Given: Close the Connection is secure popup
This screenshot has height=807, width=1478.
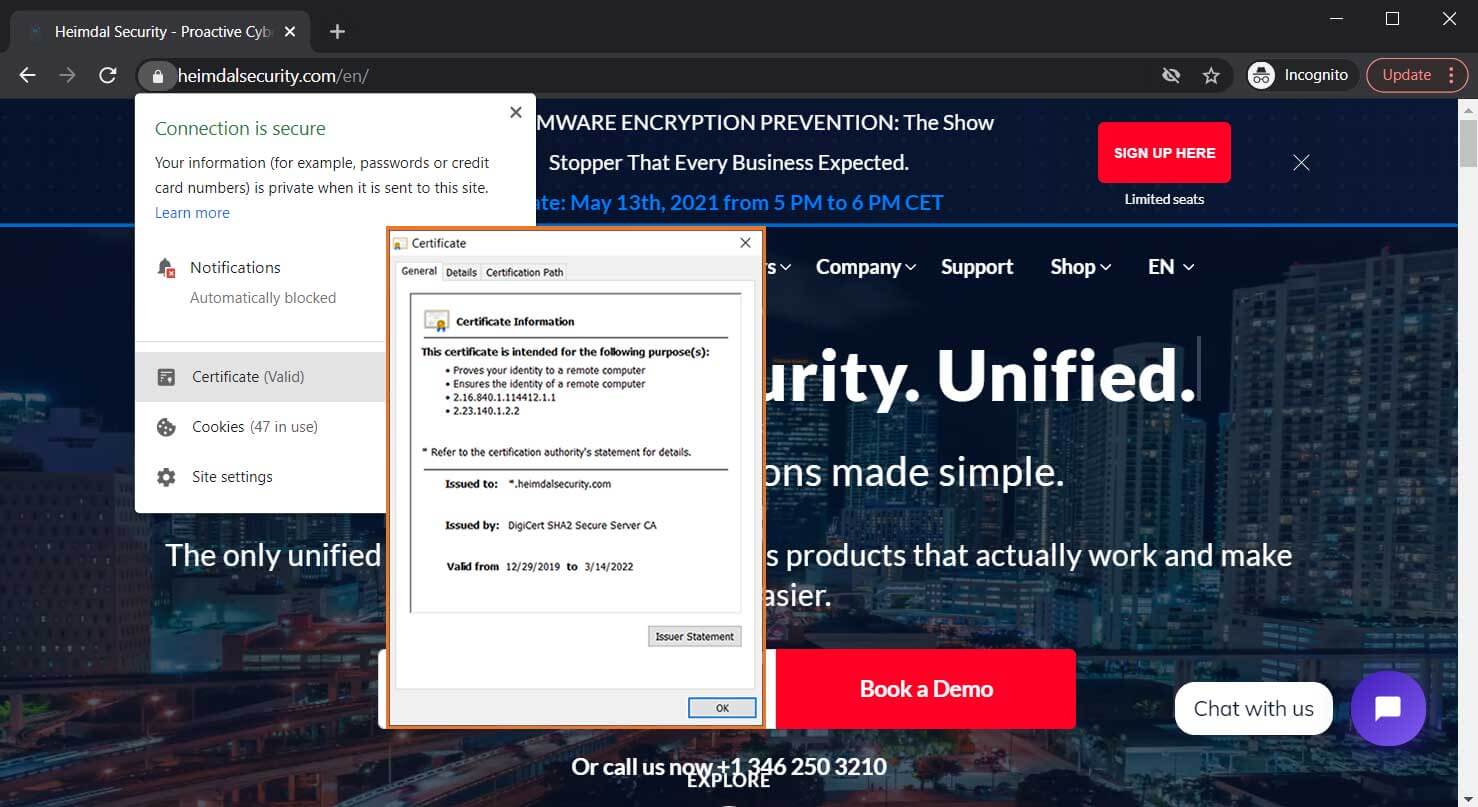Looking at the screenshot, I should tap(516, 112).
